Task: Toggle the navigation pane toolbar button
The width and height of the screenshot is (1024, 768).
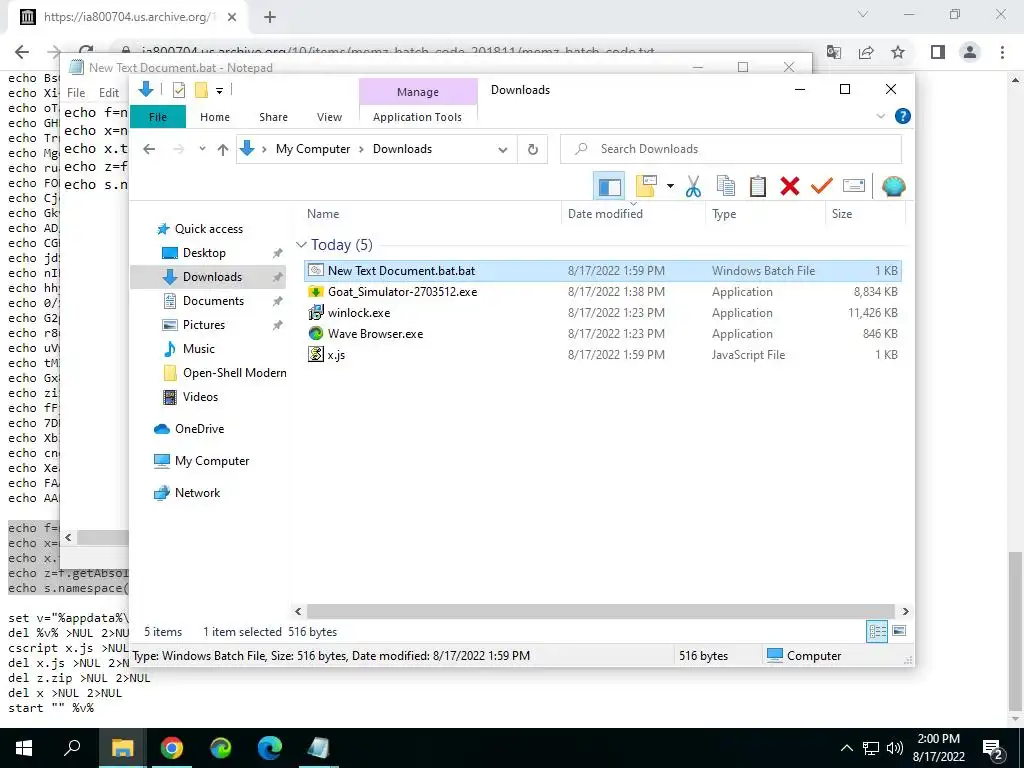Action: 609,186
